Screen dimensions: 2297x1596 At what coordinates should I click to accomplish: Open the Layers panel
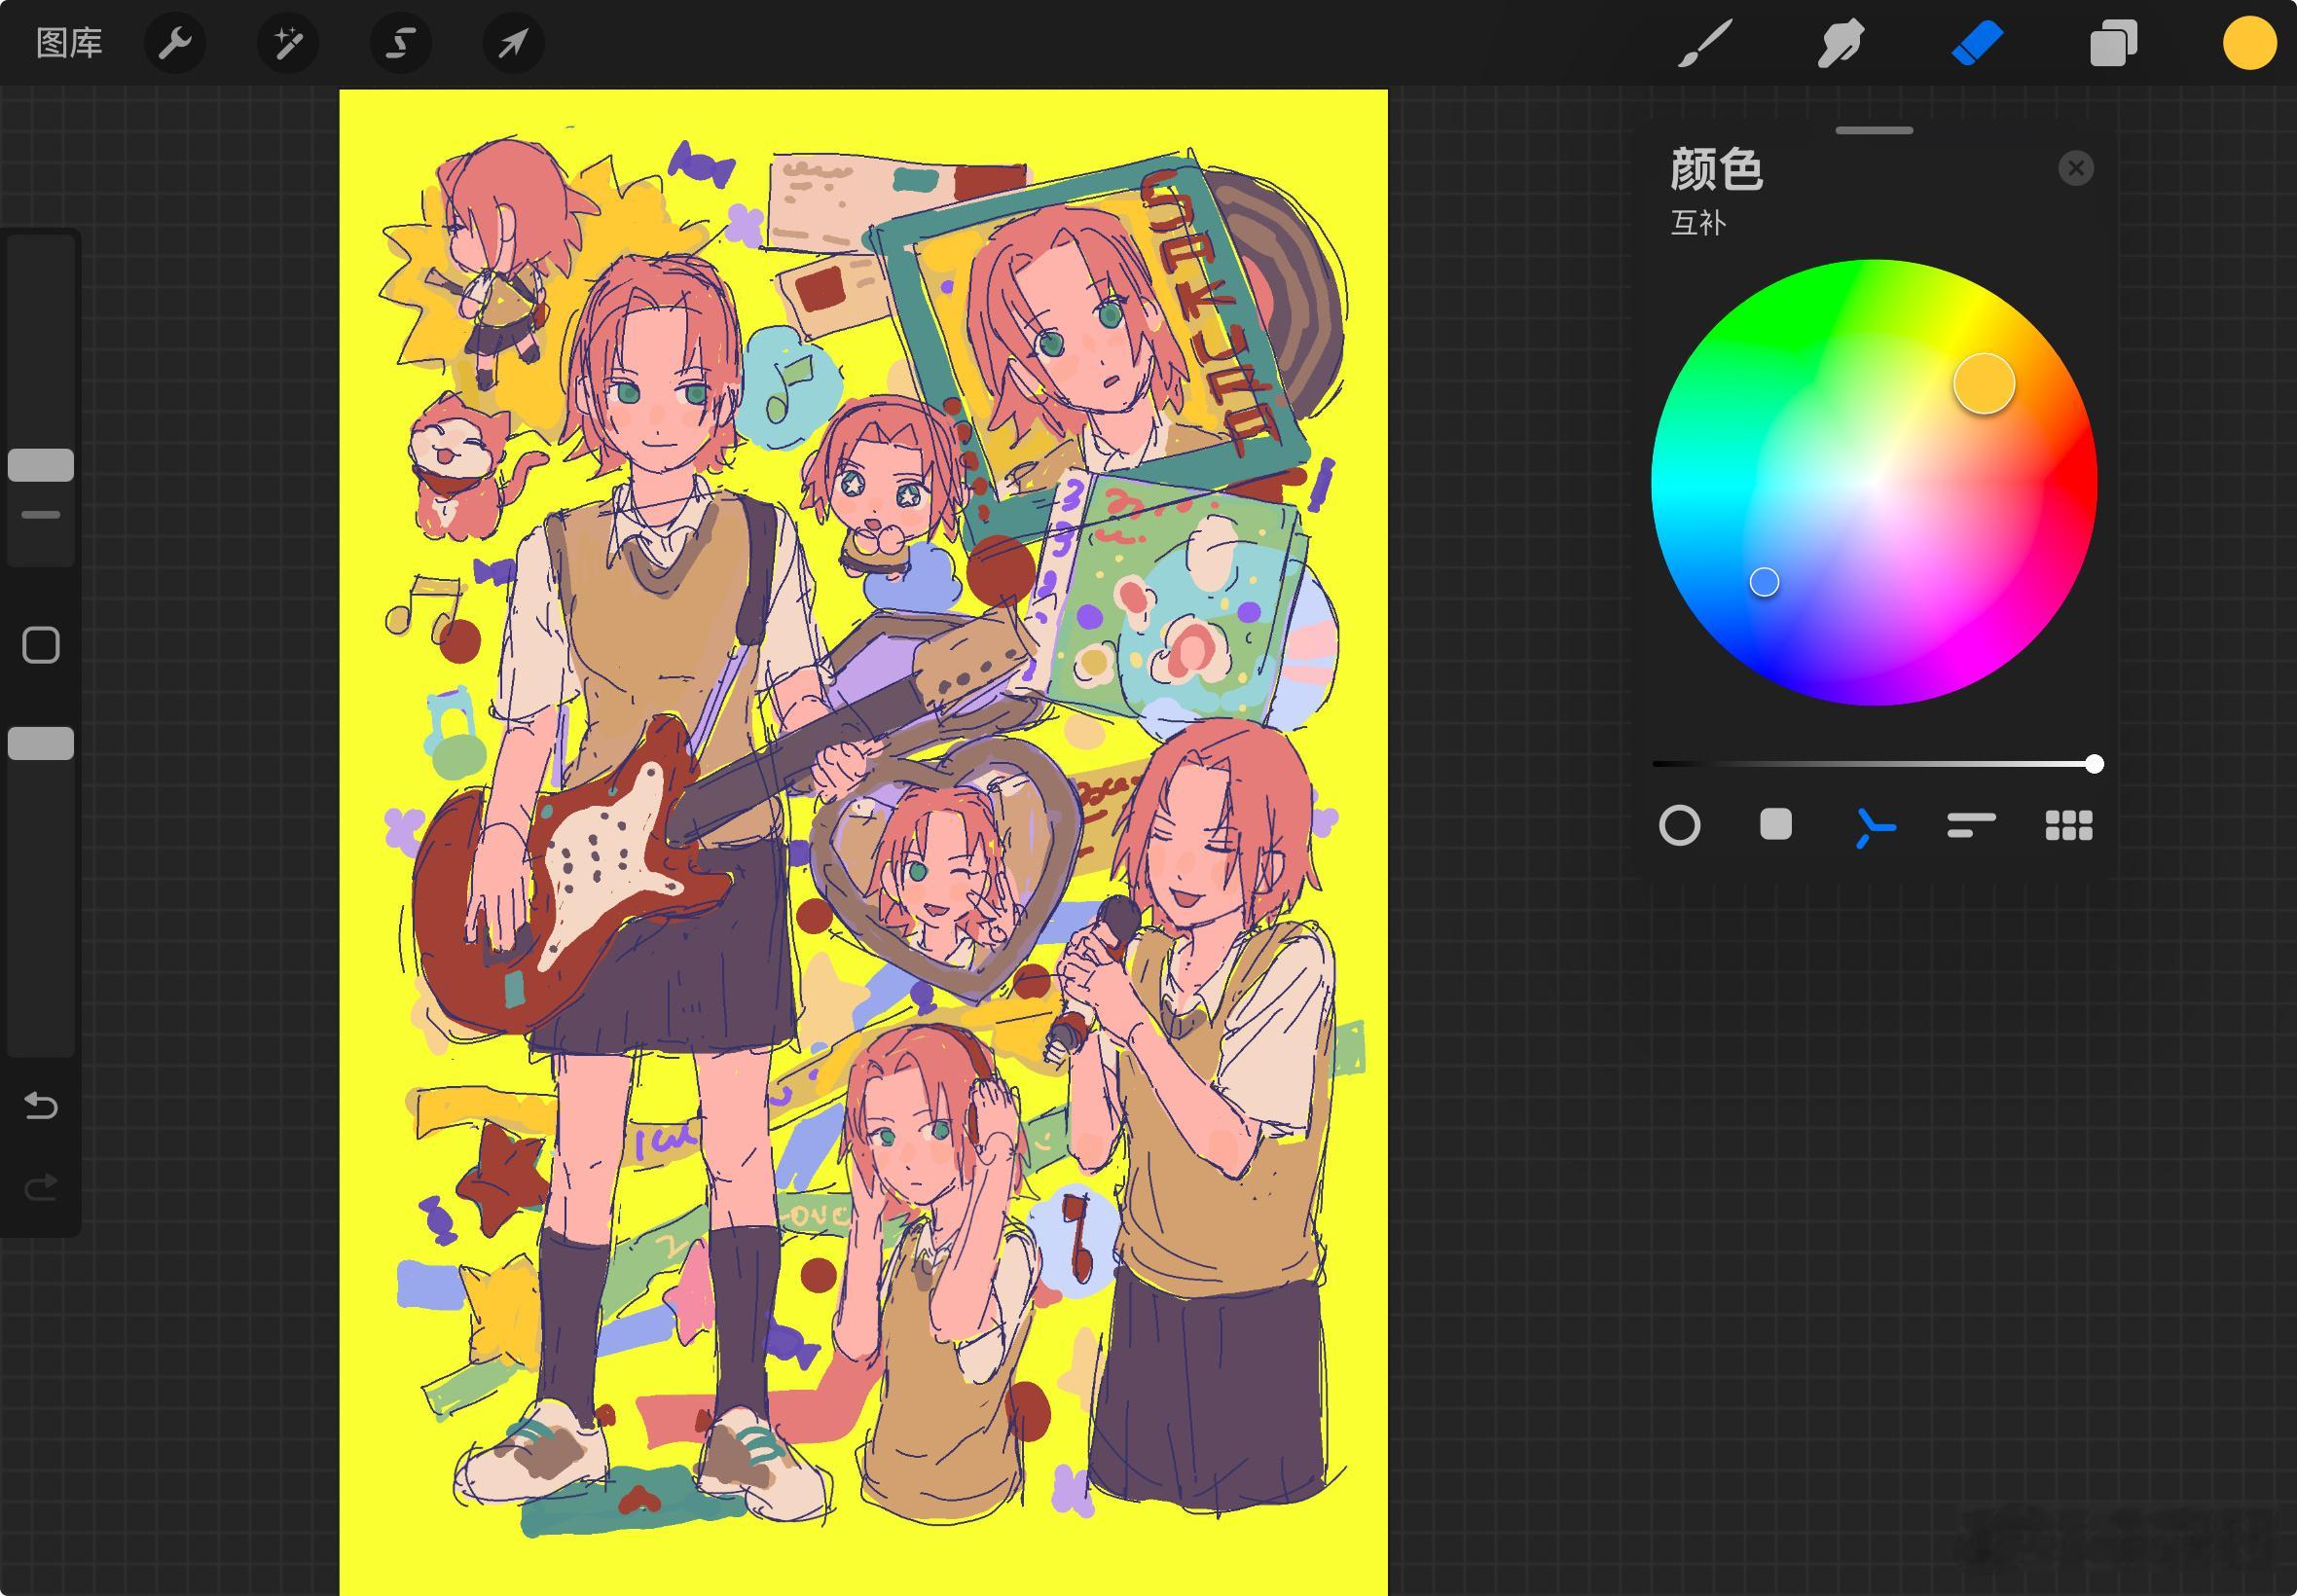(x=2113, y=44)
